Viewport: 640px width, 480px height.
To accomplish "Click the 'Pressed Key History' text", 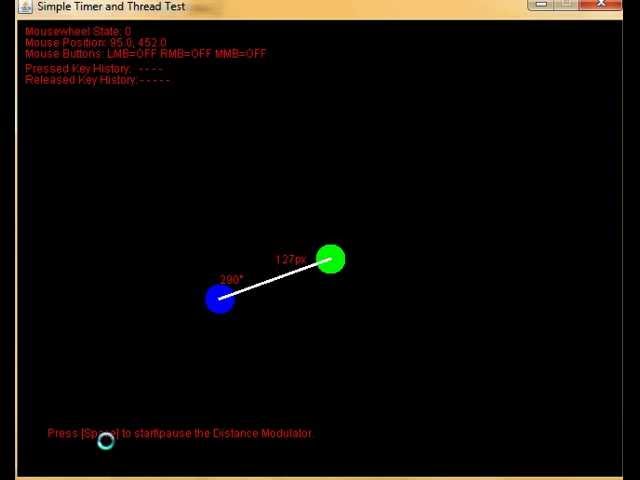I will 93,69.
